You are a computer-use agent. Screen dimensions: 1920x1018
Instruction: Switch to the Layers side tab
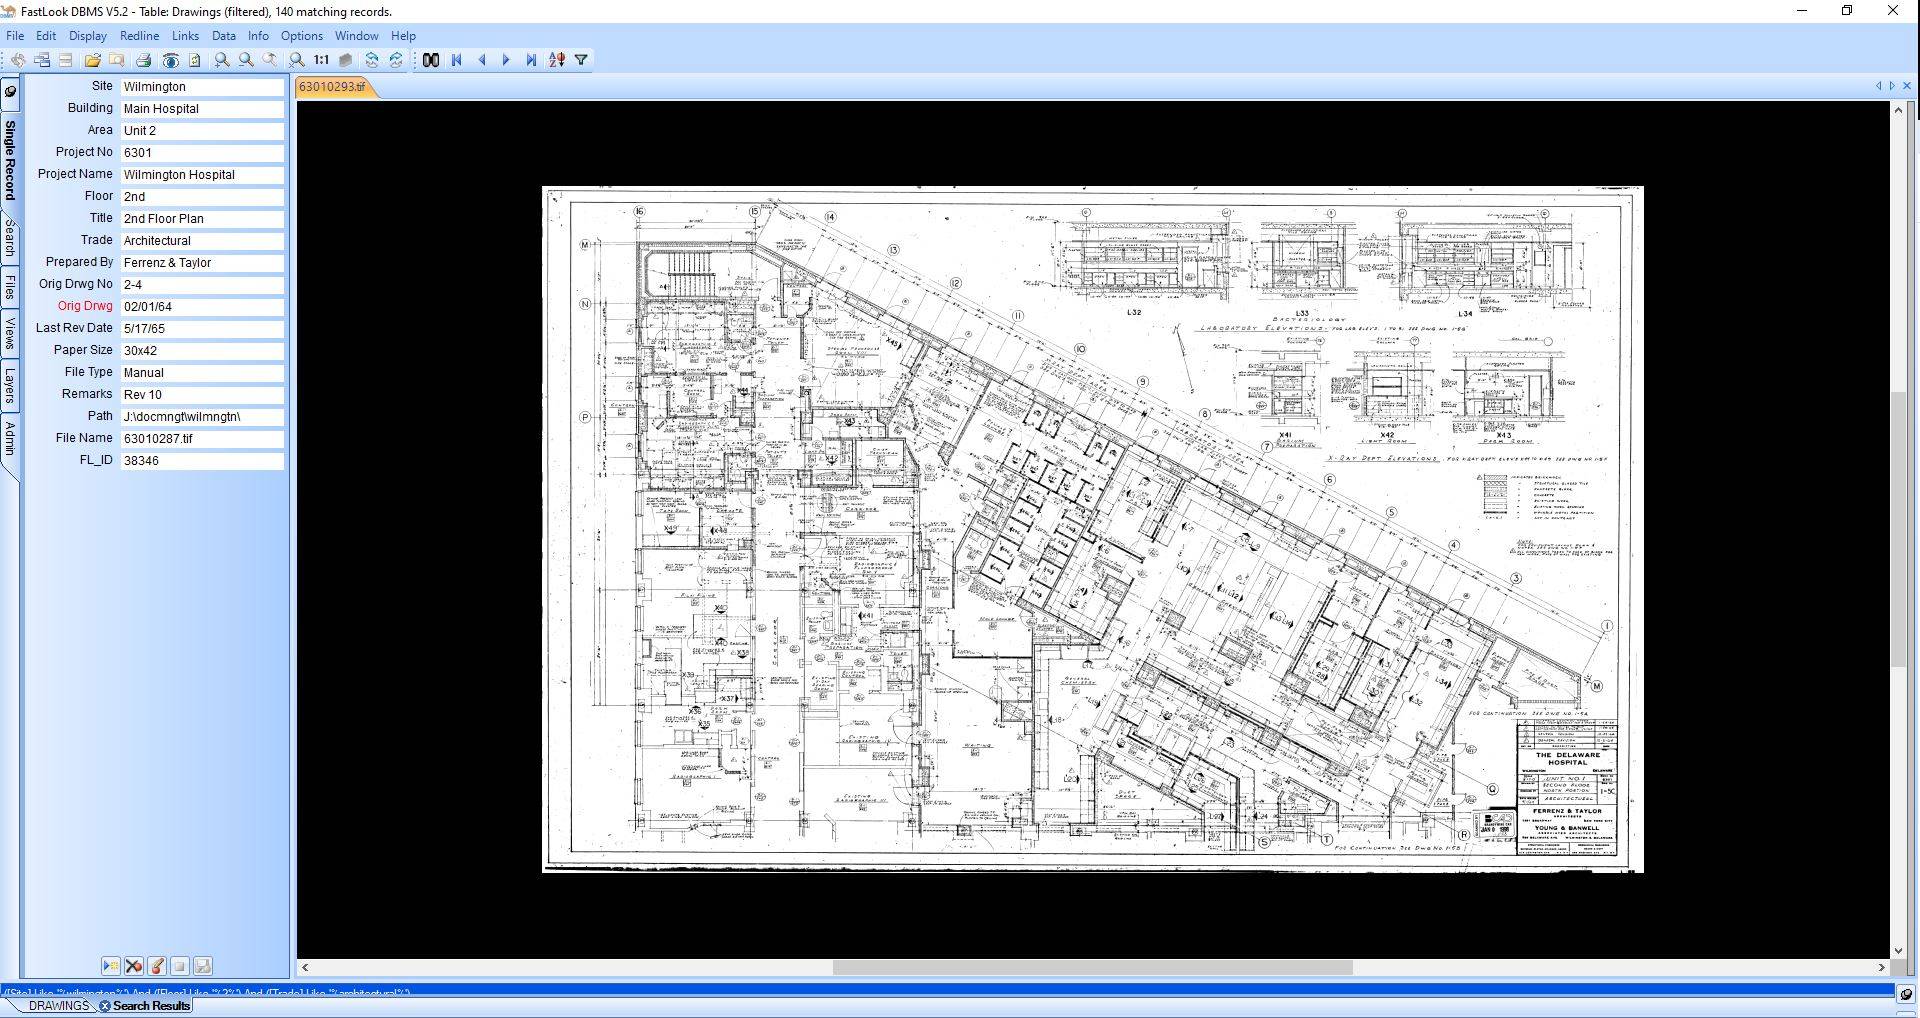point(10,385)
